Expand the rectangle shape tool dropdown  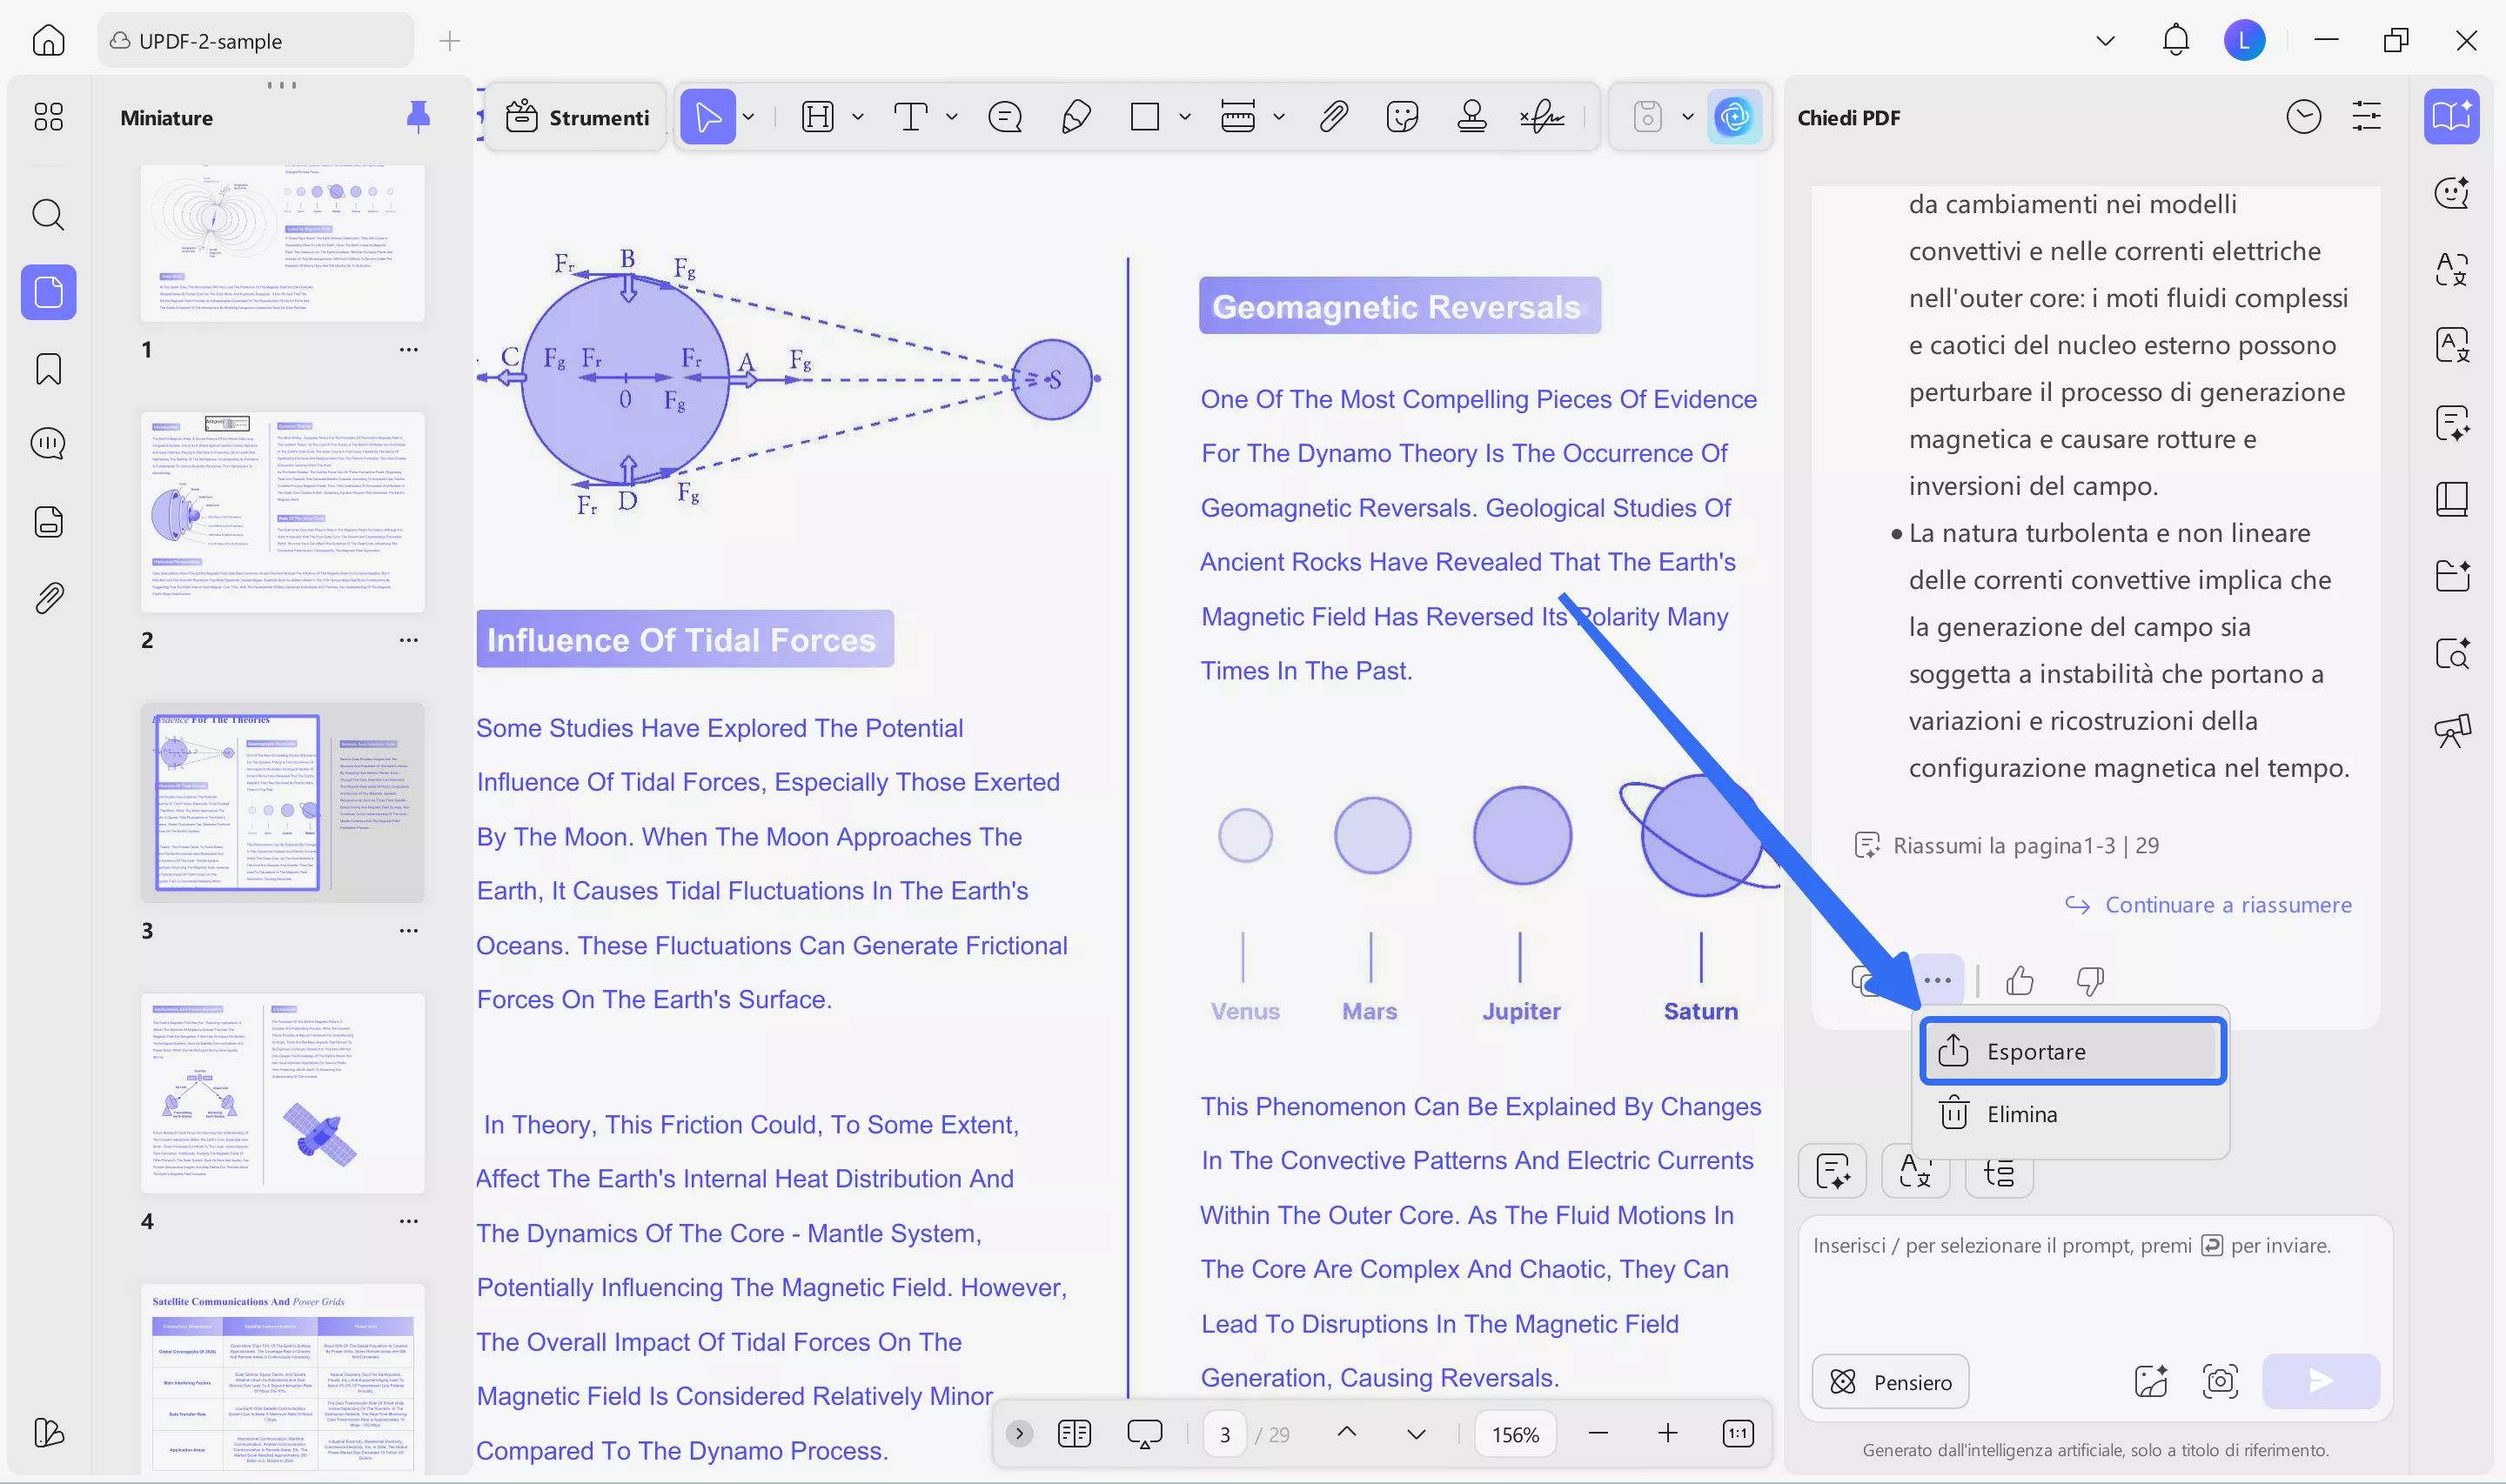click(1185, 117)
